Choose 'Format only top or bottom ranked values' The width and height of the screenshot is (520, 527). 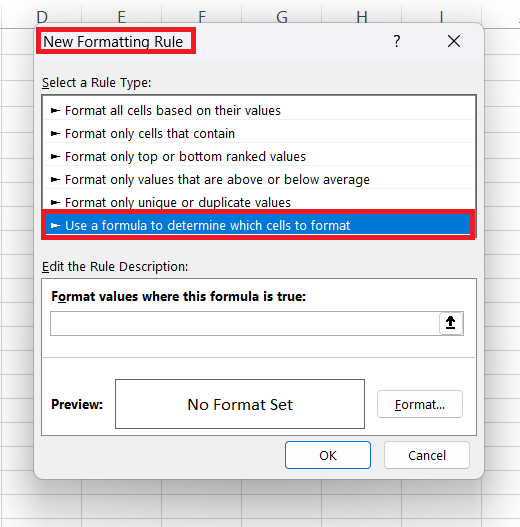point(259,156)
